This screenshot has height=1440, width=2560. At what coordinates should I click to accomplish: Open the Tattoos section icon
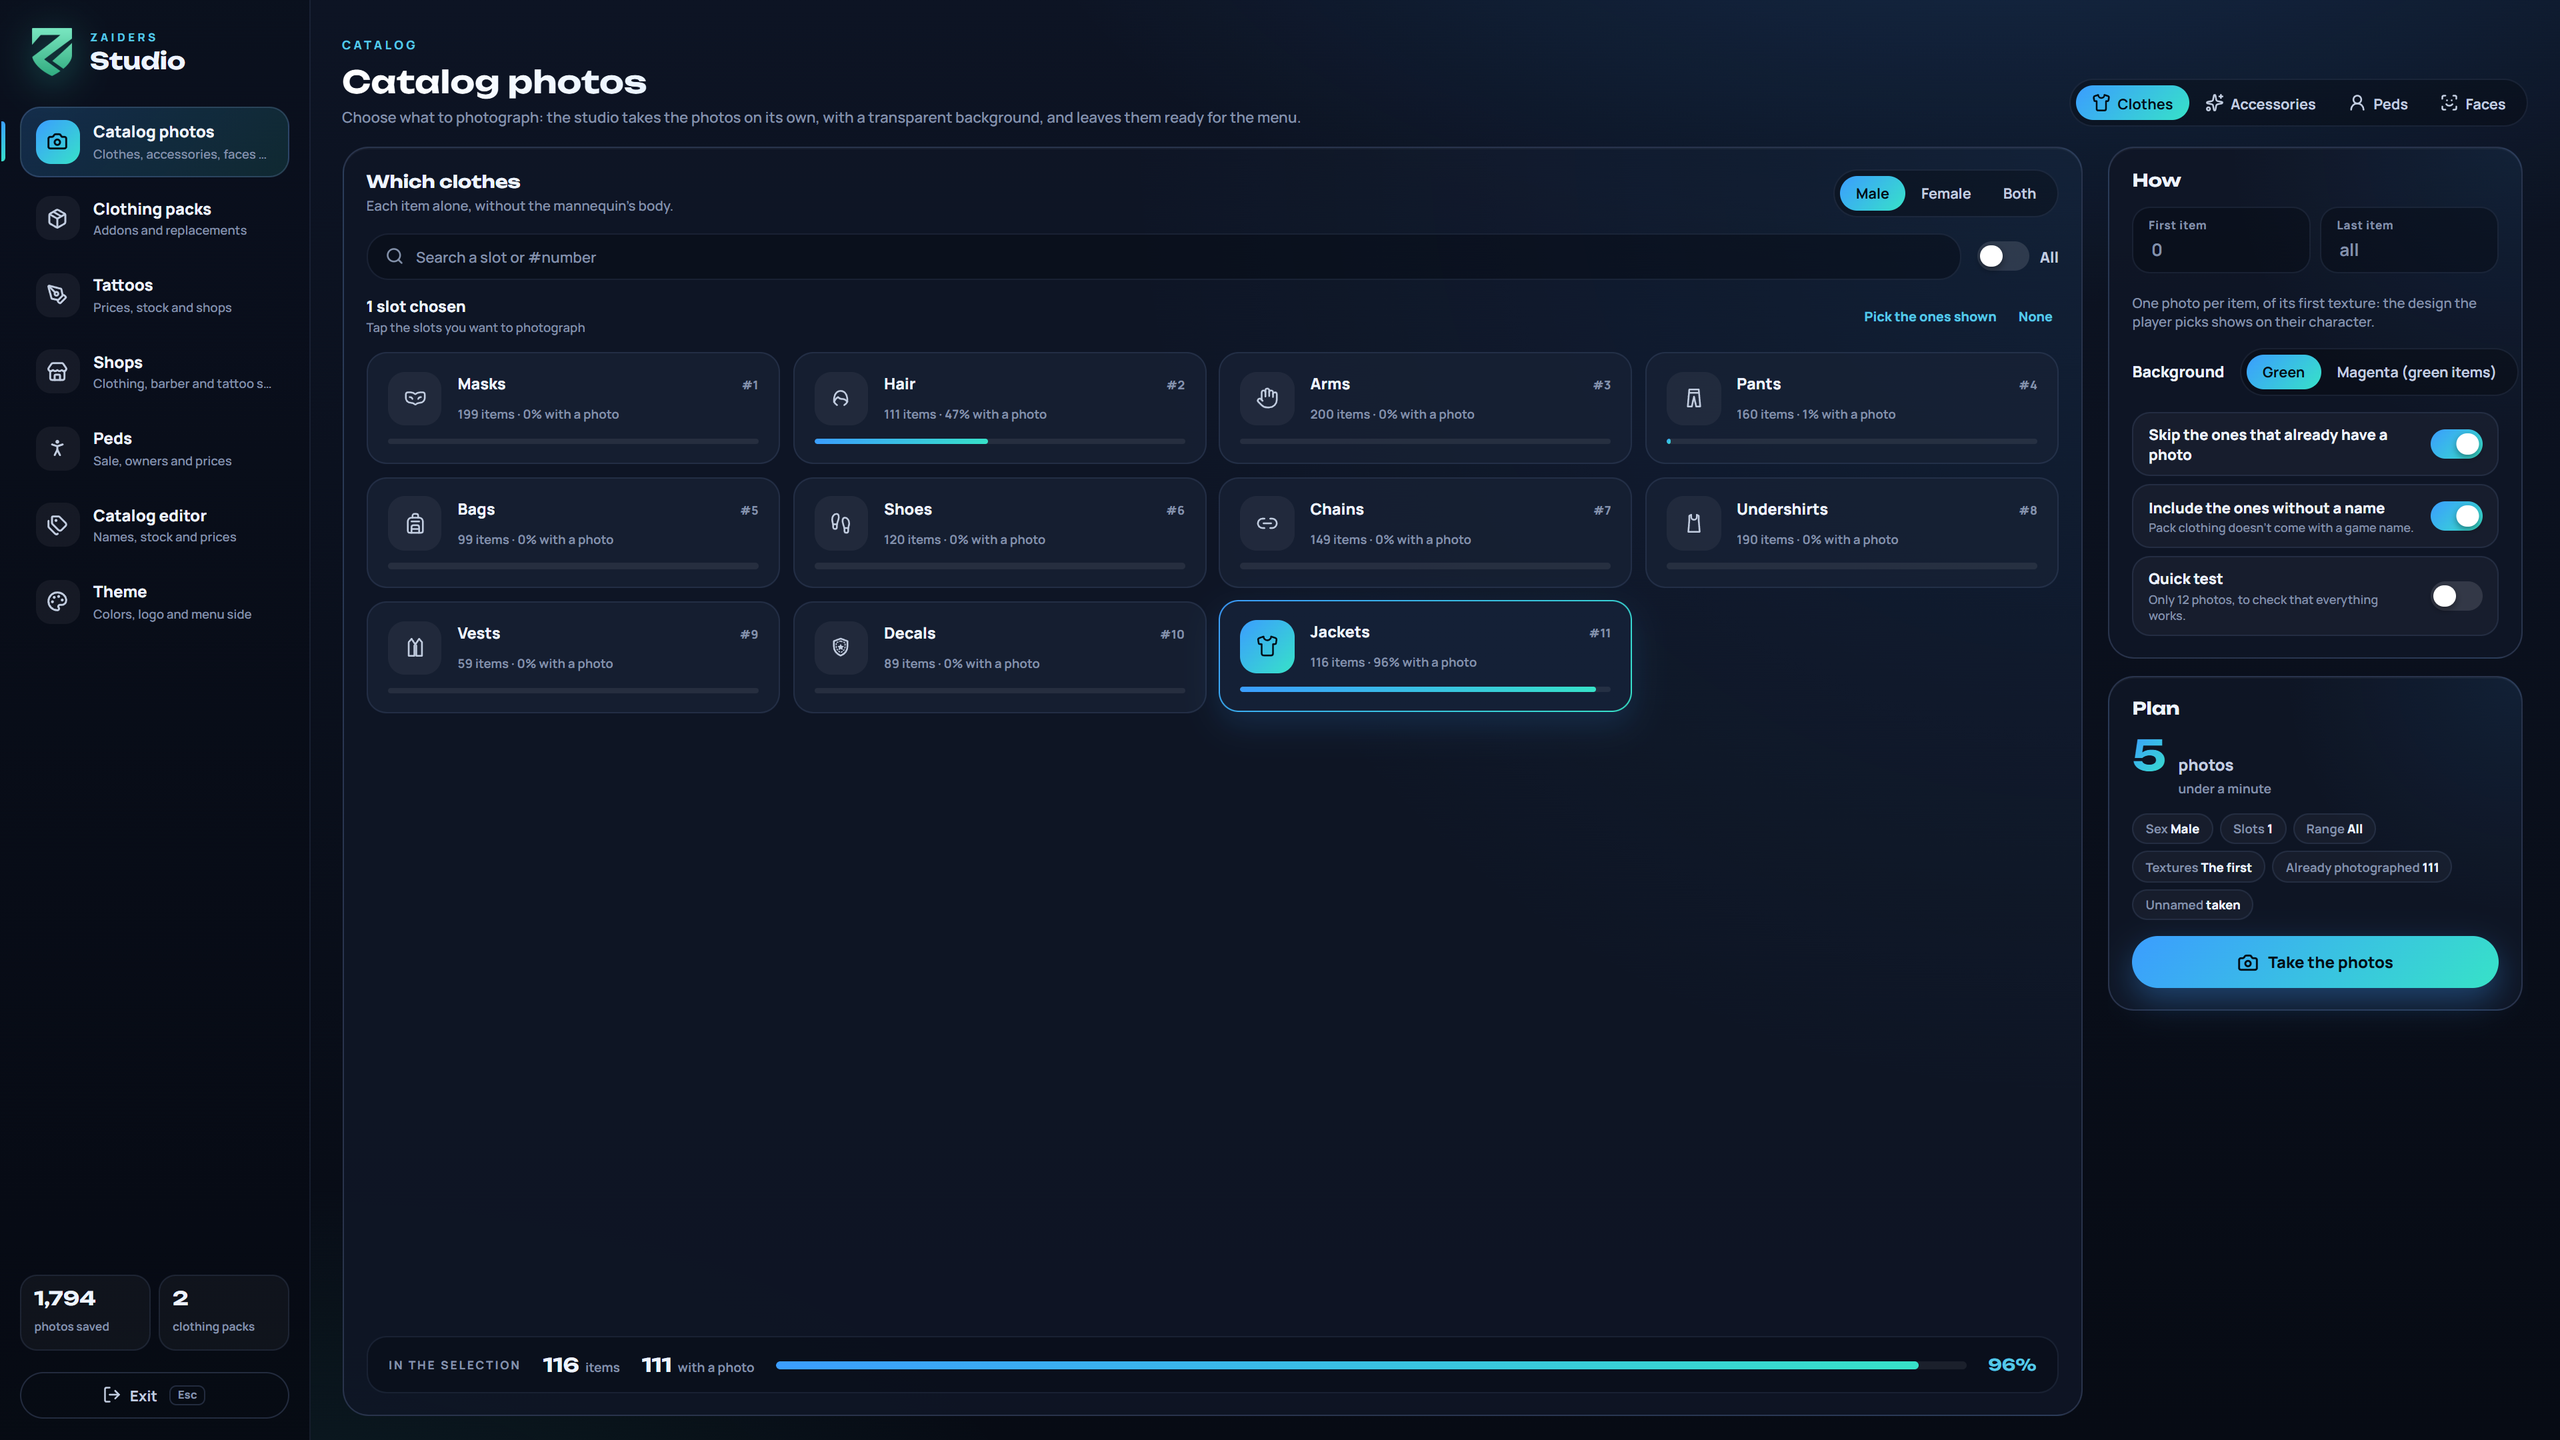pyautogui.click(x=57, y=295)
